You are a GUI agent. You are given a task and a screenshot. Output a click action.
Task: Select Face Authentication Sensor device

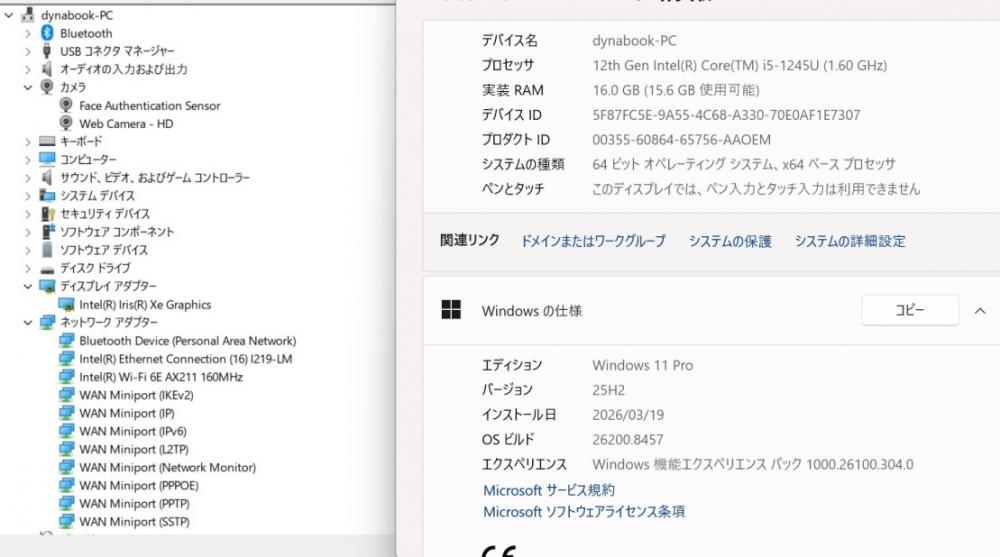point(150,105)
